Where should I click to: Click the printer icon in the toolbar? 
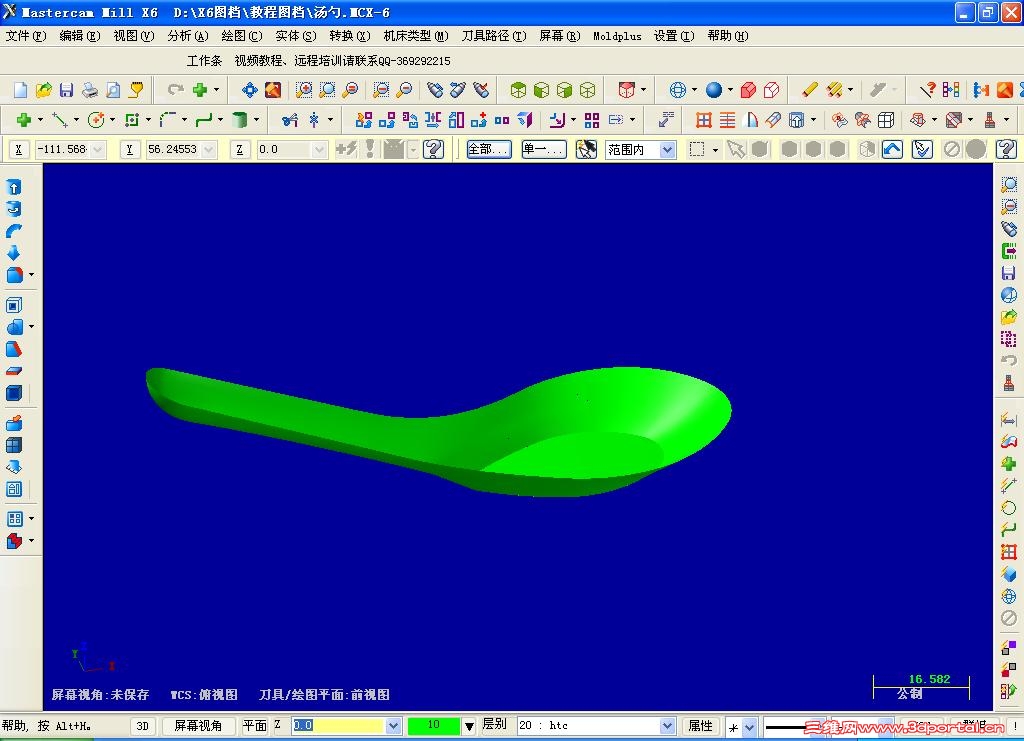(89, 90)
